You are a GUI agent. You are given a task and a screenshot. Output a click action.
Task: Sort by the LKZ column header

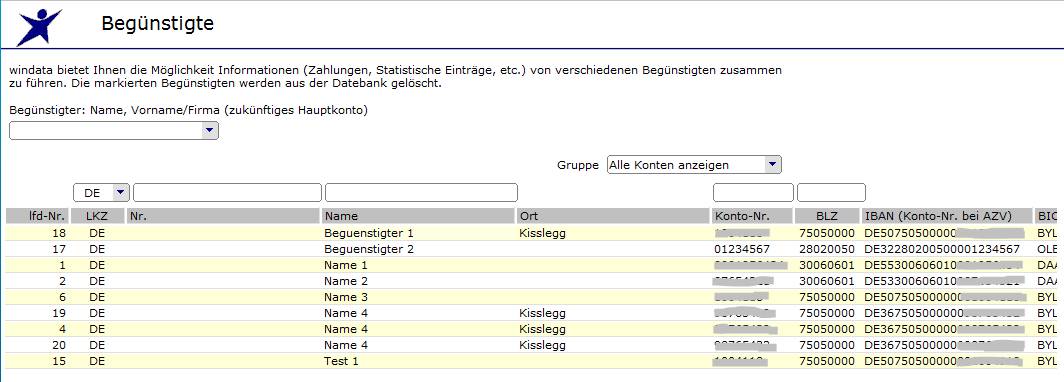(x=98, y=216)
